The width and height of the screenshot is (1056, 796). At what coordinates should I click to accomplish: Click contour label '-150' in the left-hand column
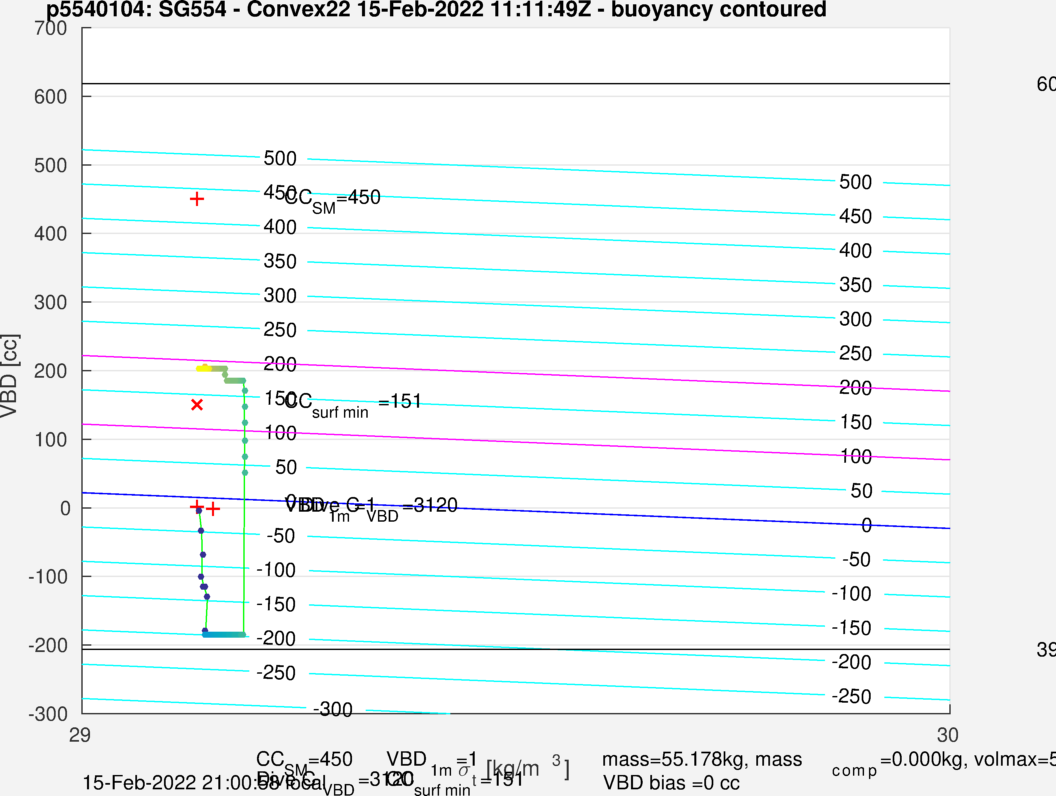(276, 605)
